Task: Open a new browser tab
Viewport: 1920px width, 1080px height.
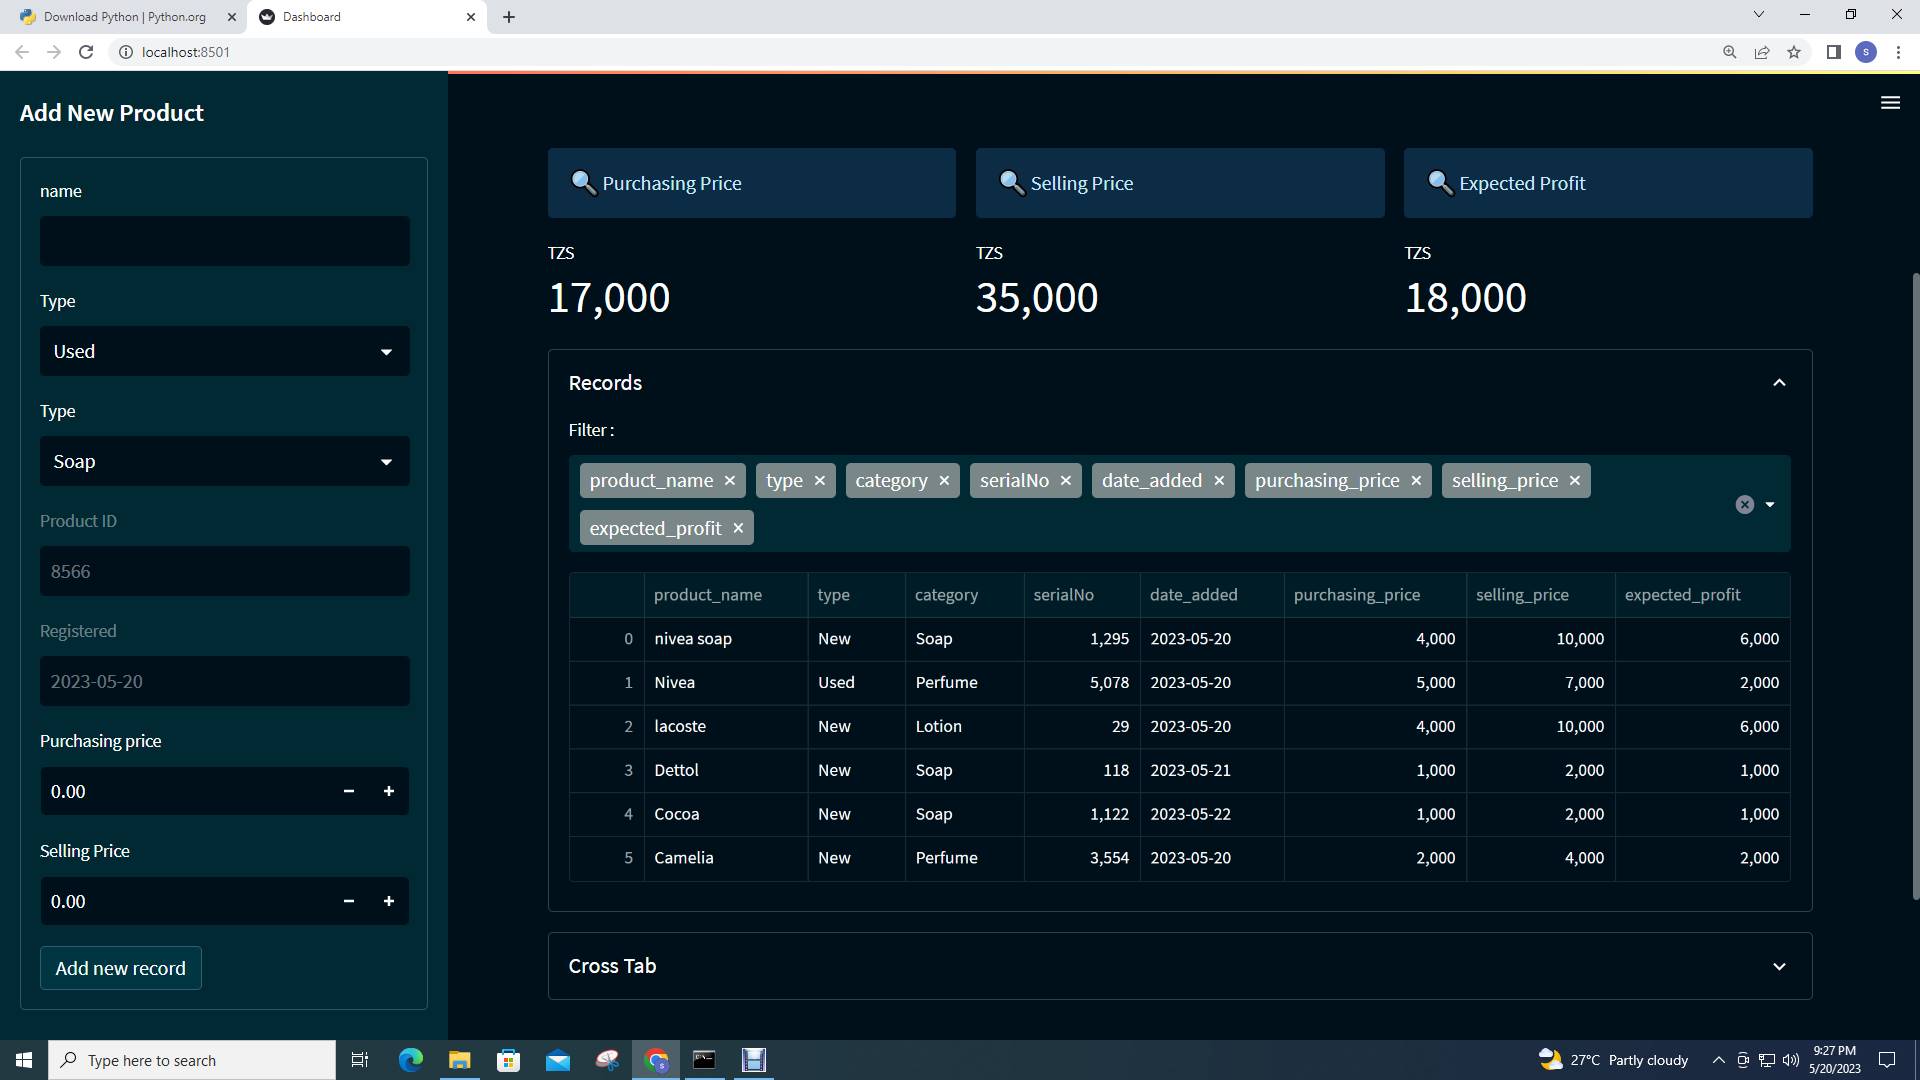Action: click(x=508, y=17)
